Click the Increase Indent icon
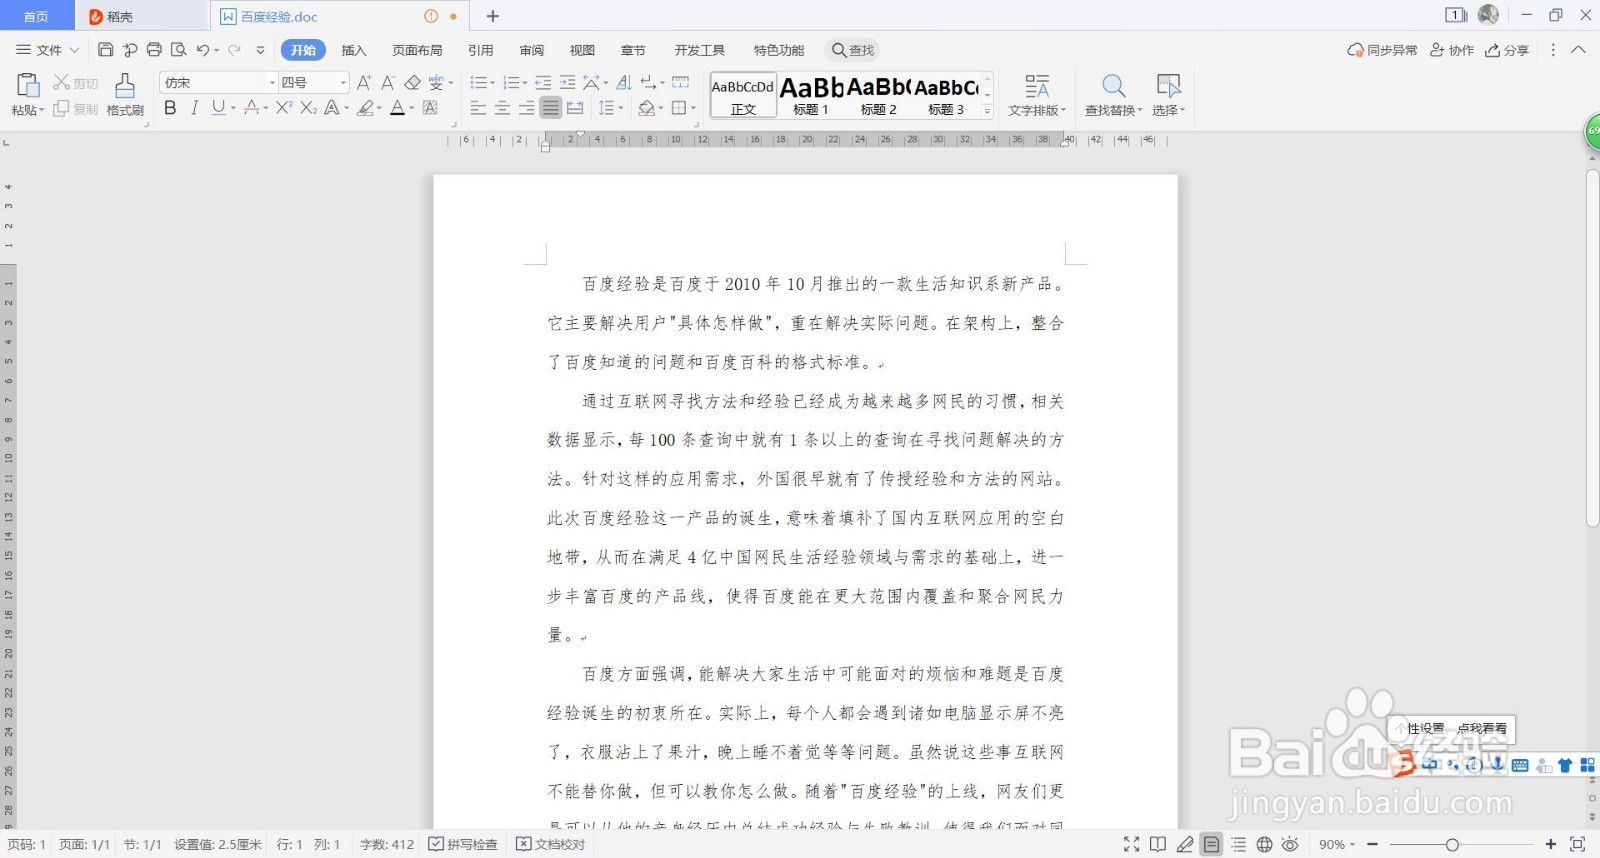The width and height of the screenshot is (1600, 858). pyautogui.click(x=567, y=83)
